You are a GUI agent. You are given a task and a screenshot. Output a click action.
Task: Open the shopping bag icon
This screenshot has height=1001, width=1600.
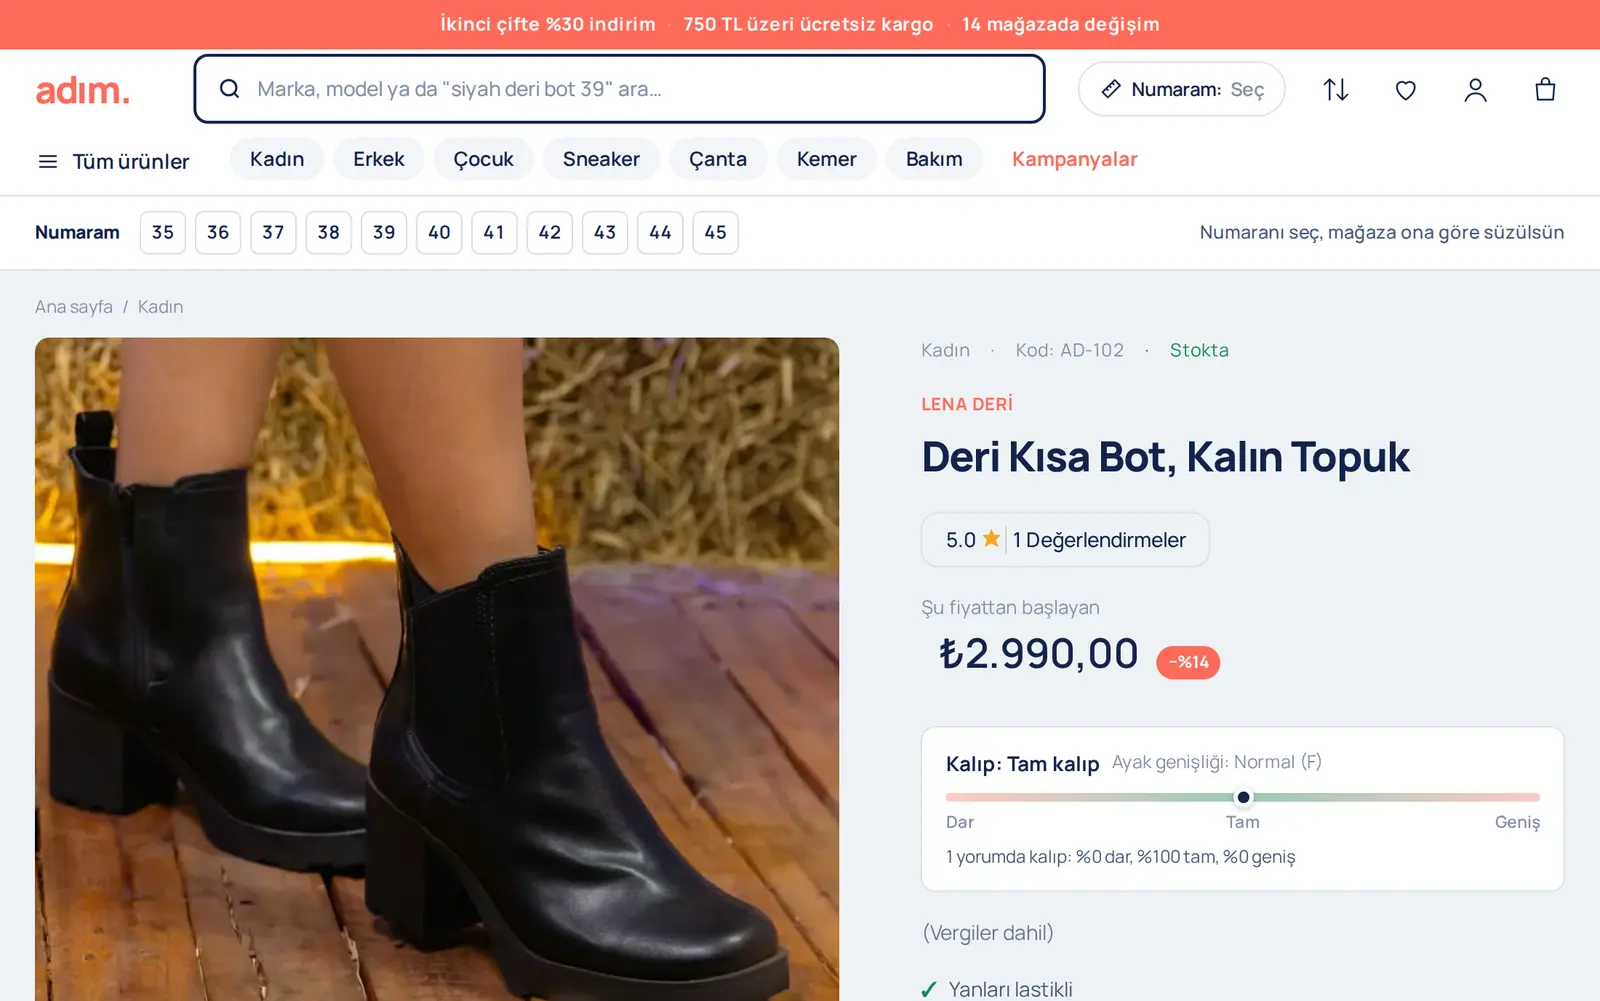pyautogui.click(x=1545, y=90)
